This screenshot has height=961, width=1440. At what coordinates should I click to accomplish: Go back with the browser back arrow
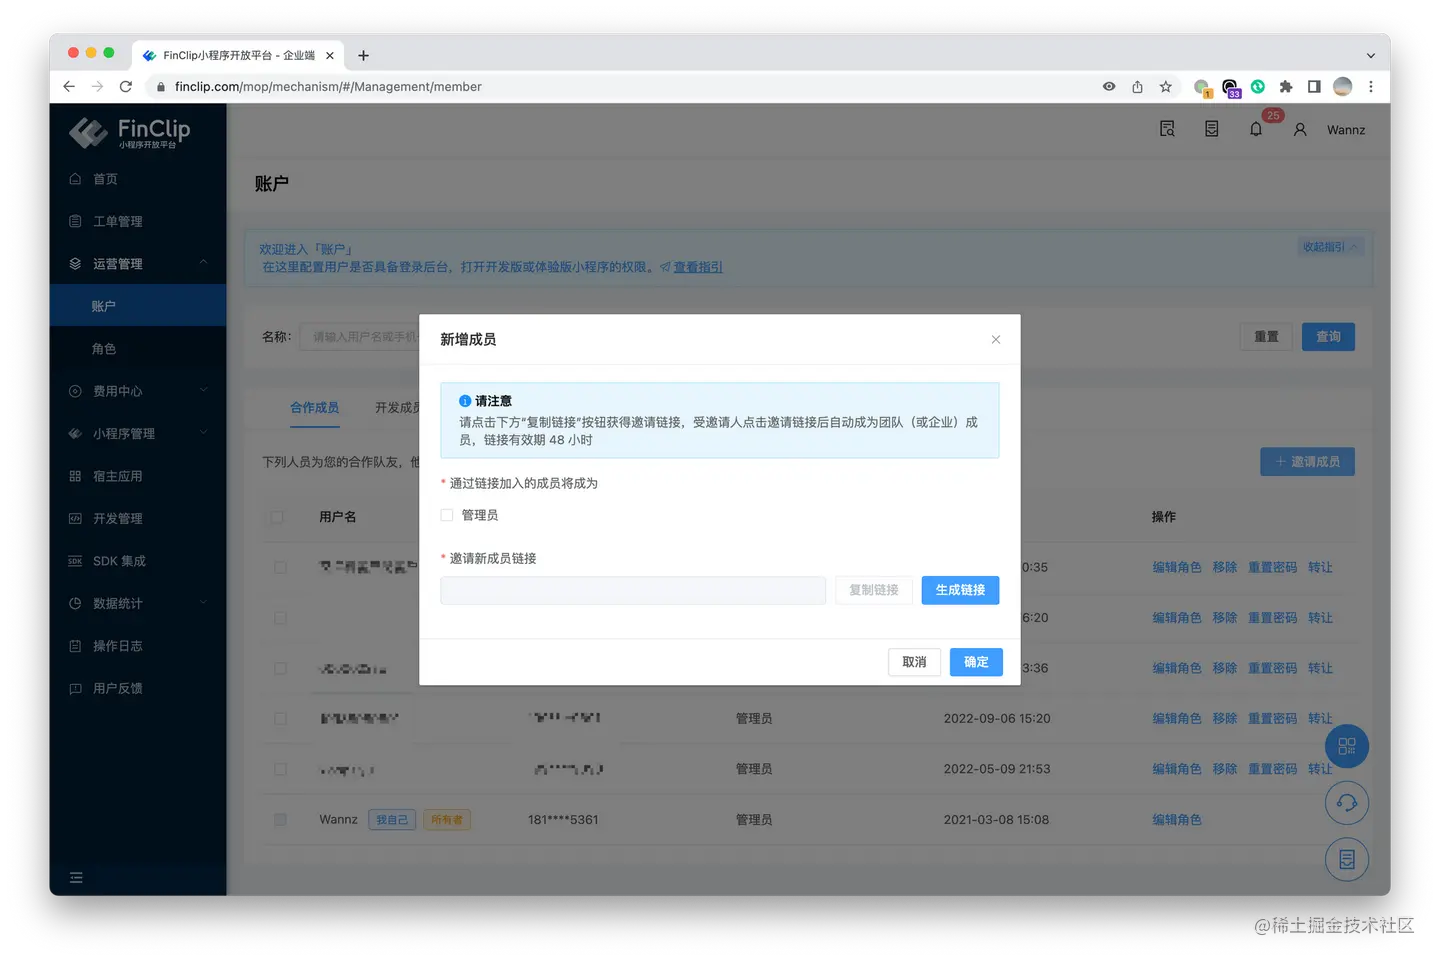(x=69, y=87)
